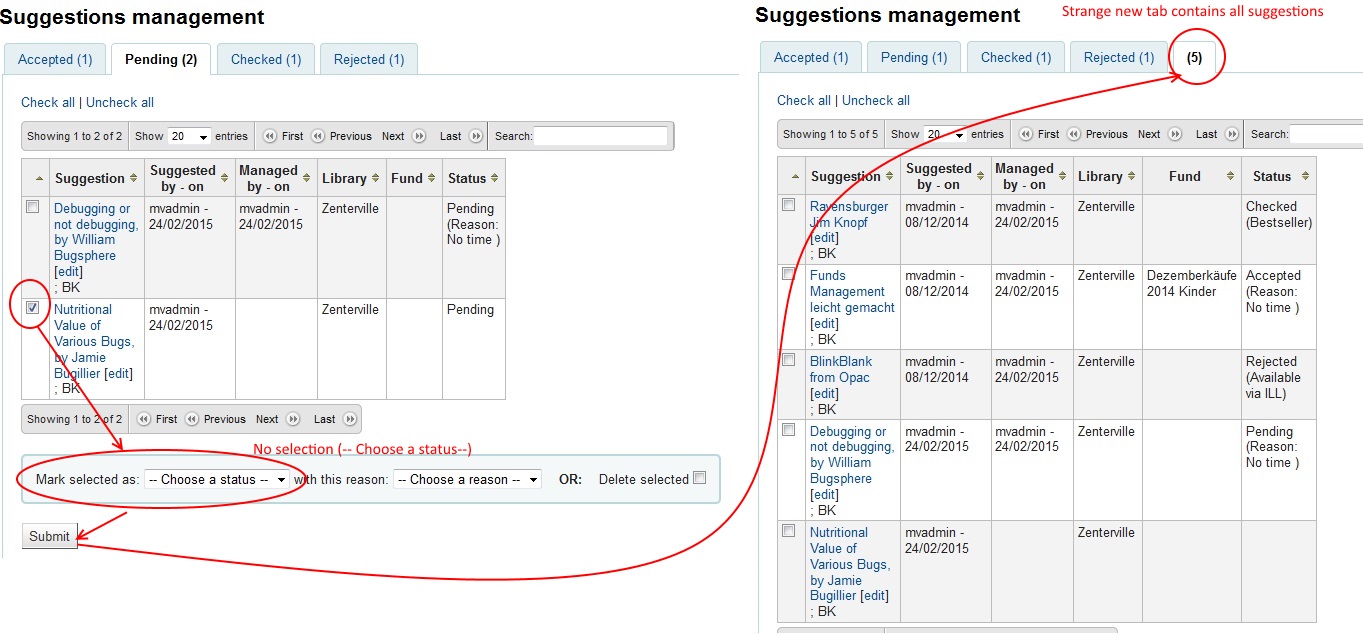Sort left table by Status column arrows

click(x=494, y=179)
